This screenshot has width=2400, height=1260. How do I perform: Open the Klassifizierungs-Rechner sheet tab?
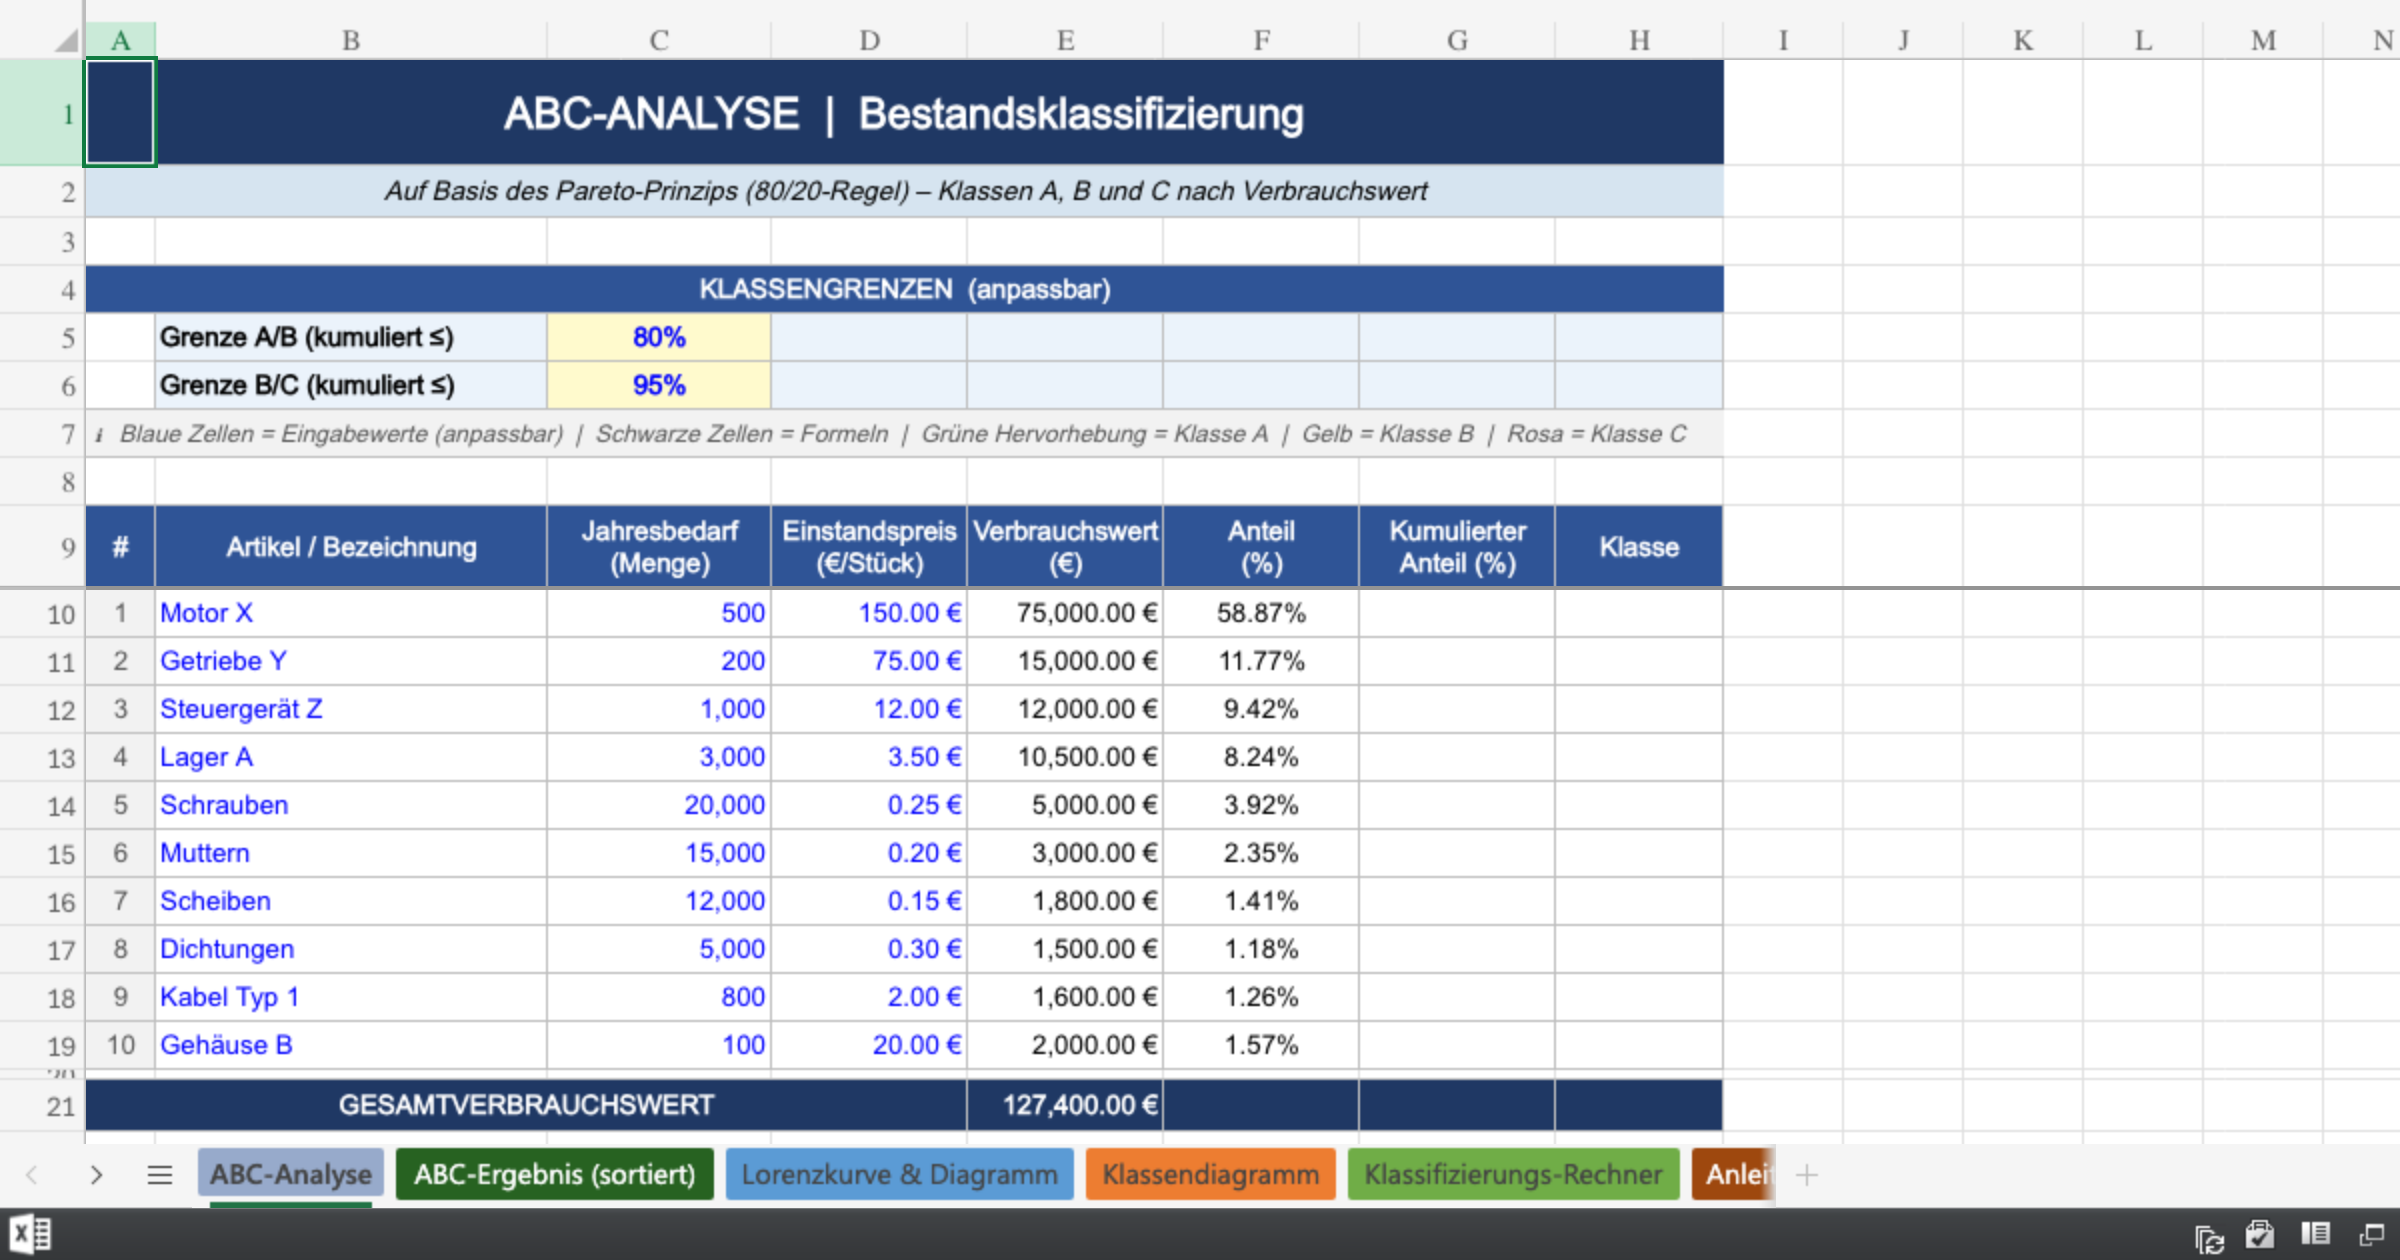click(x=1513, y=1174)
